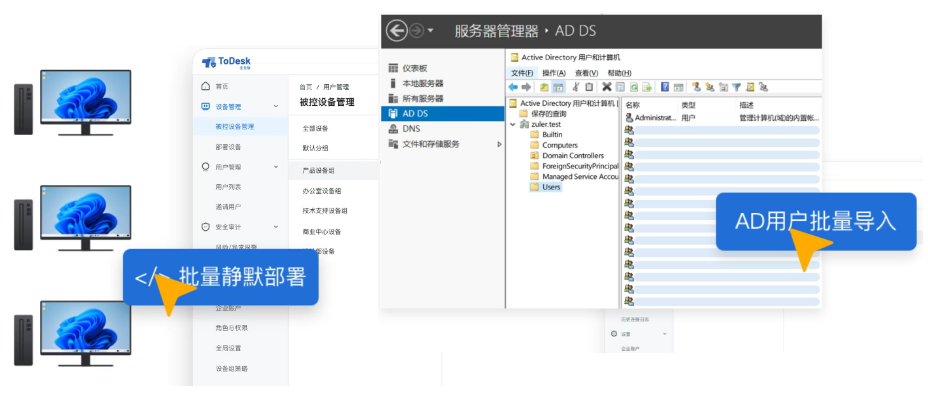Select the Users folder in AD tree
The height and width of the screenshot is (414, 928).
pos(550,187)
